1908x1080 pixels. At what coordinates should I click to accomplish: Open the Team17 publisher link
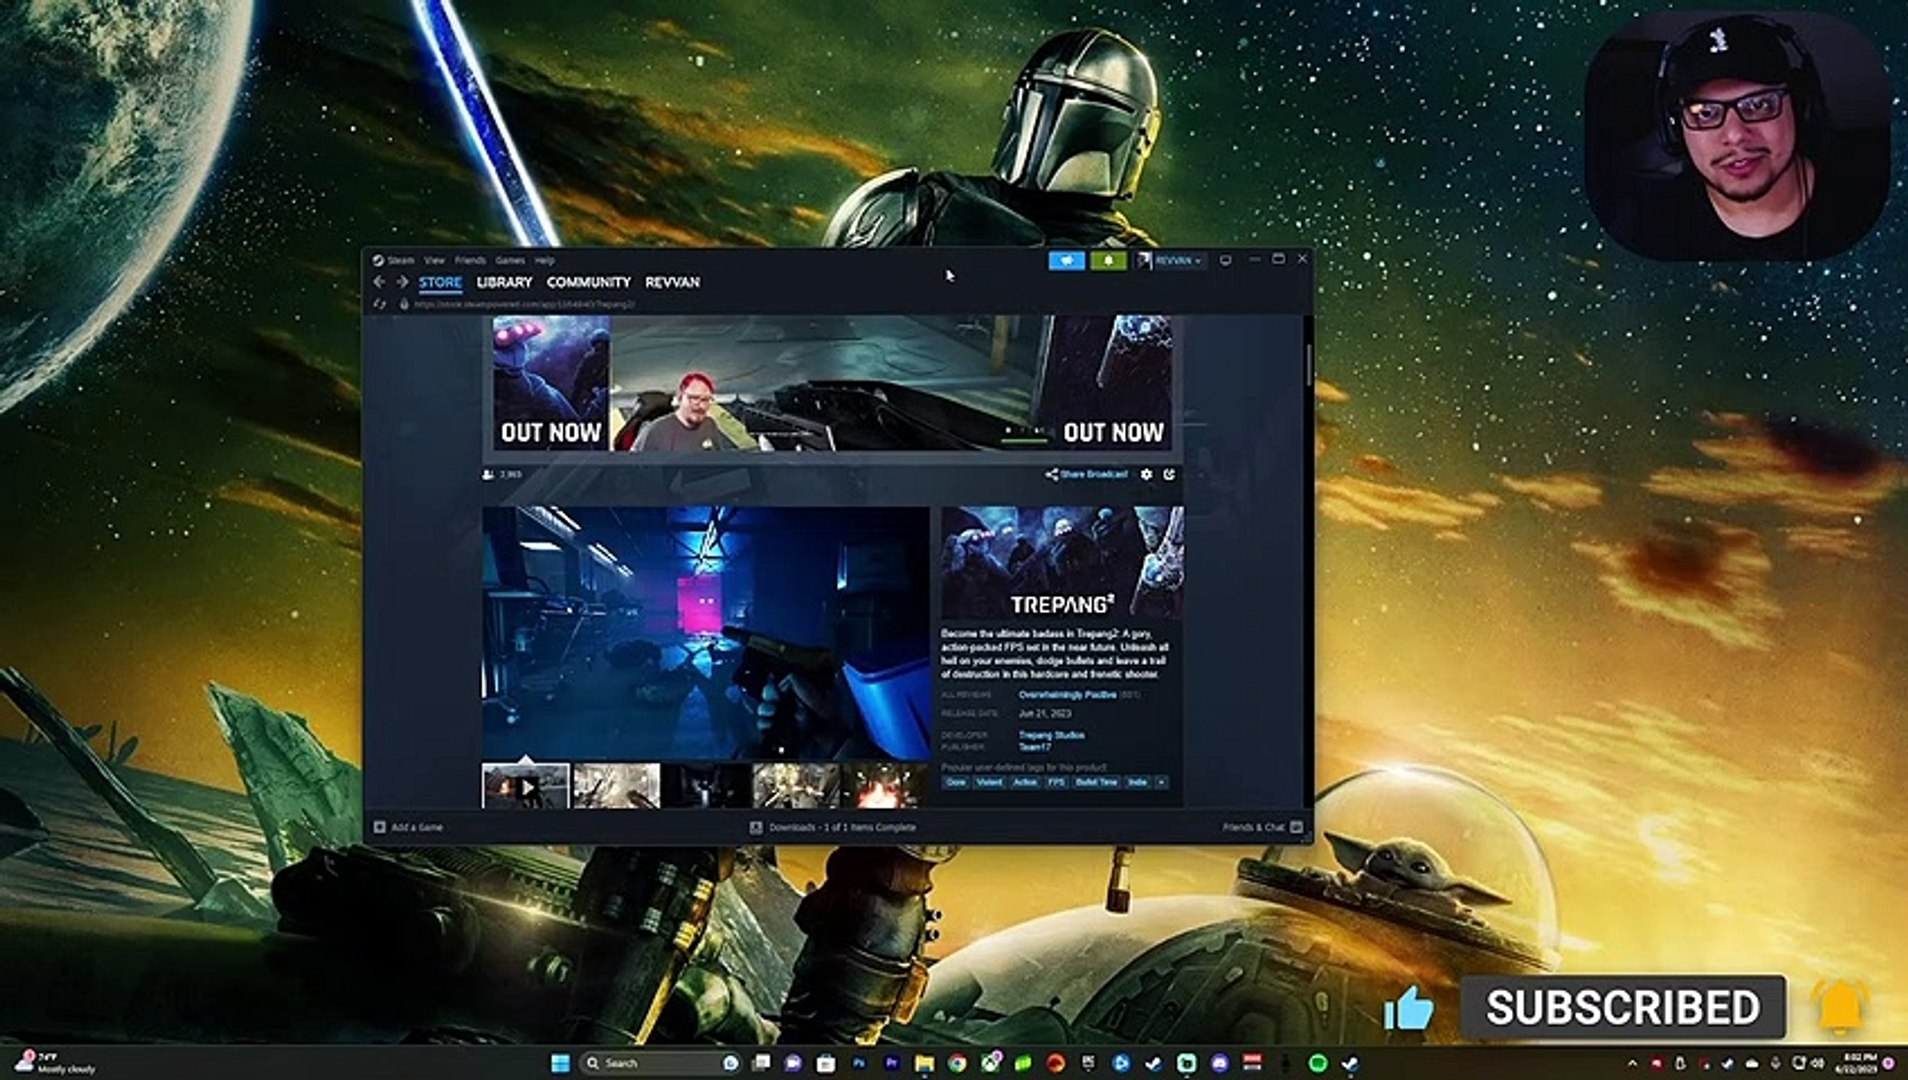pos(1035,747)
